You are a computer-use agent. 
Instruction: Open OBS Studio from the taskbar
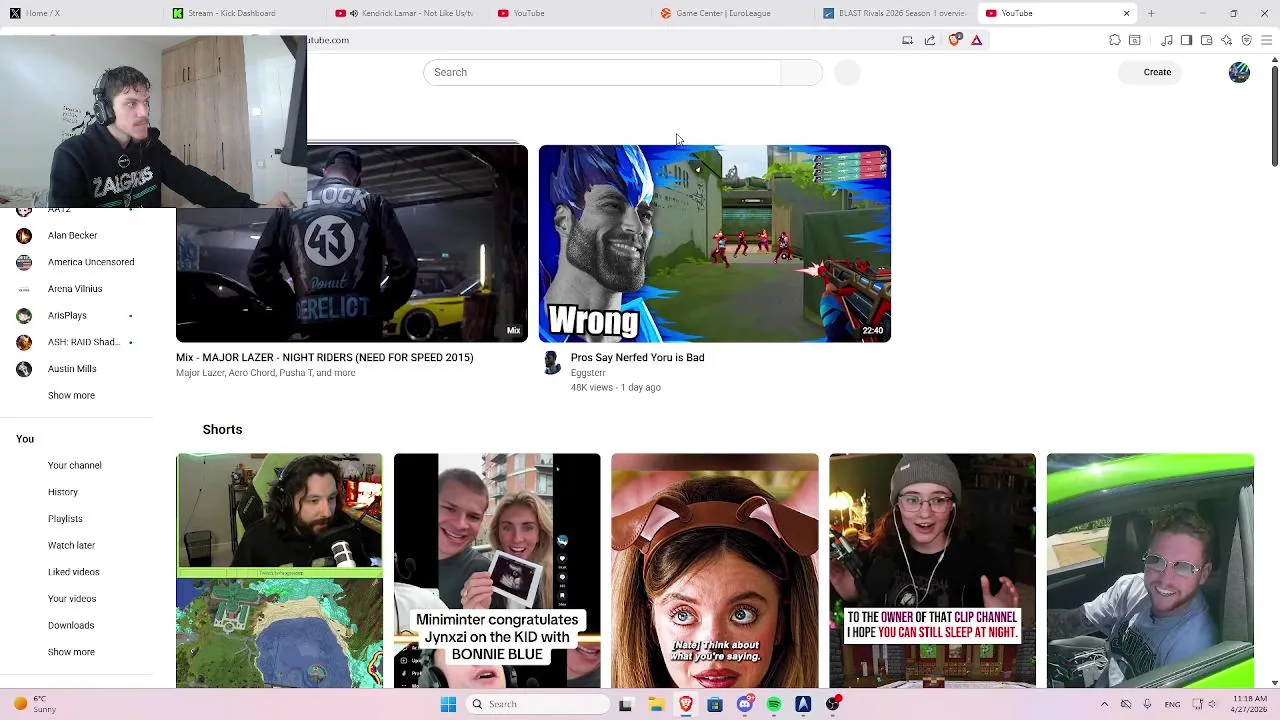(833, 704)
